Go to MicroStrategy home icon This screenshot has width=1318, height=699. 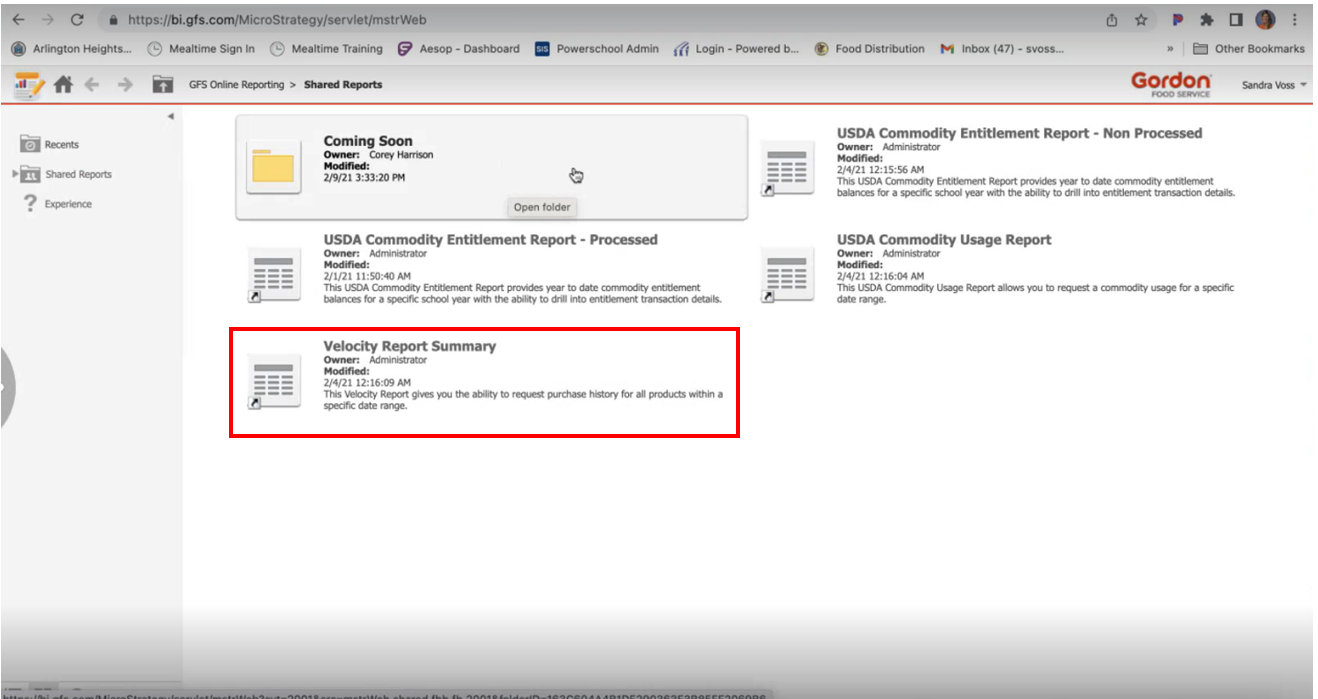point(63,85)
